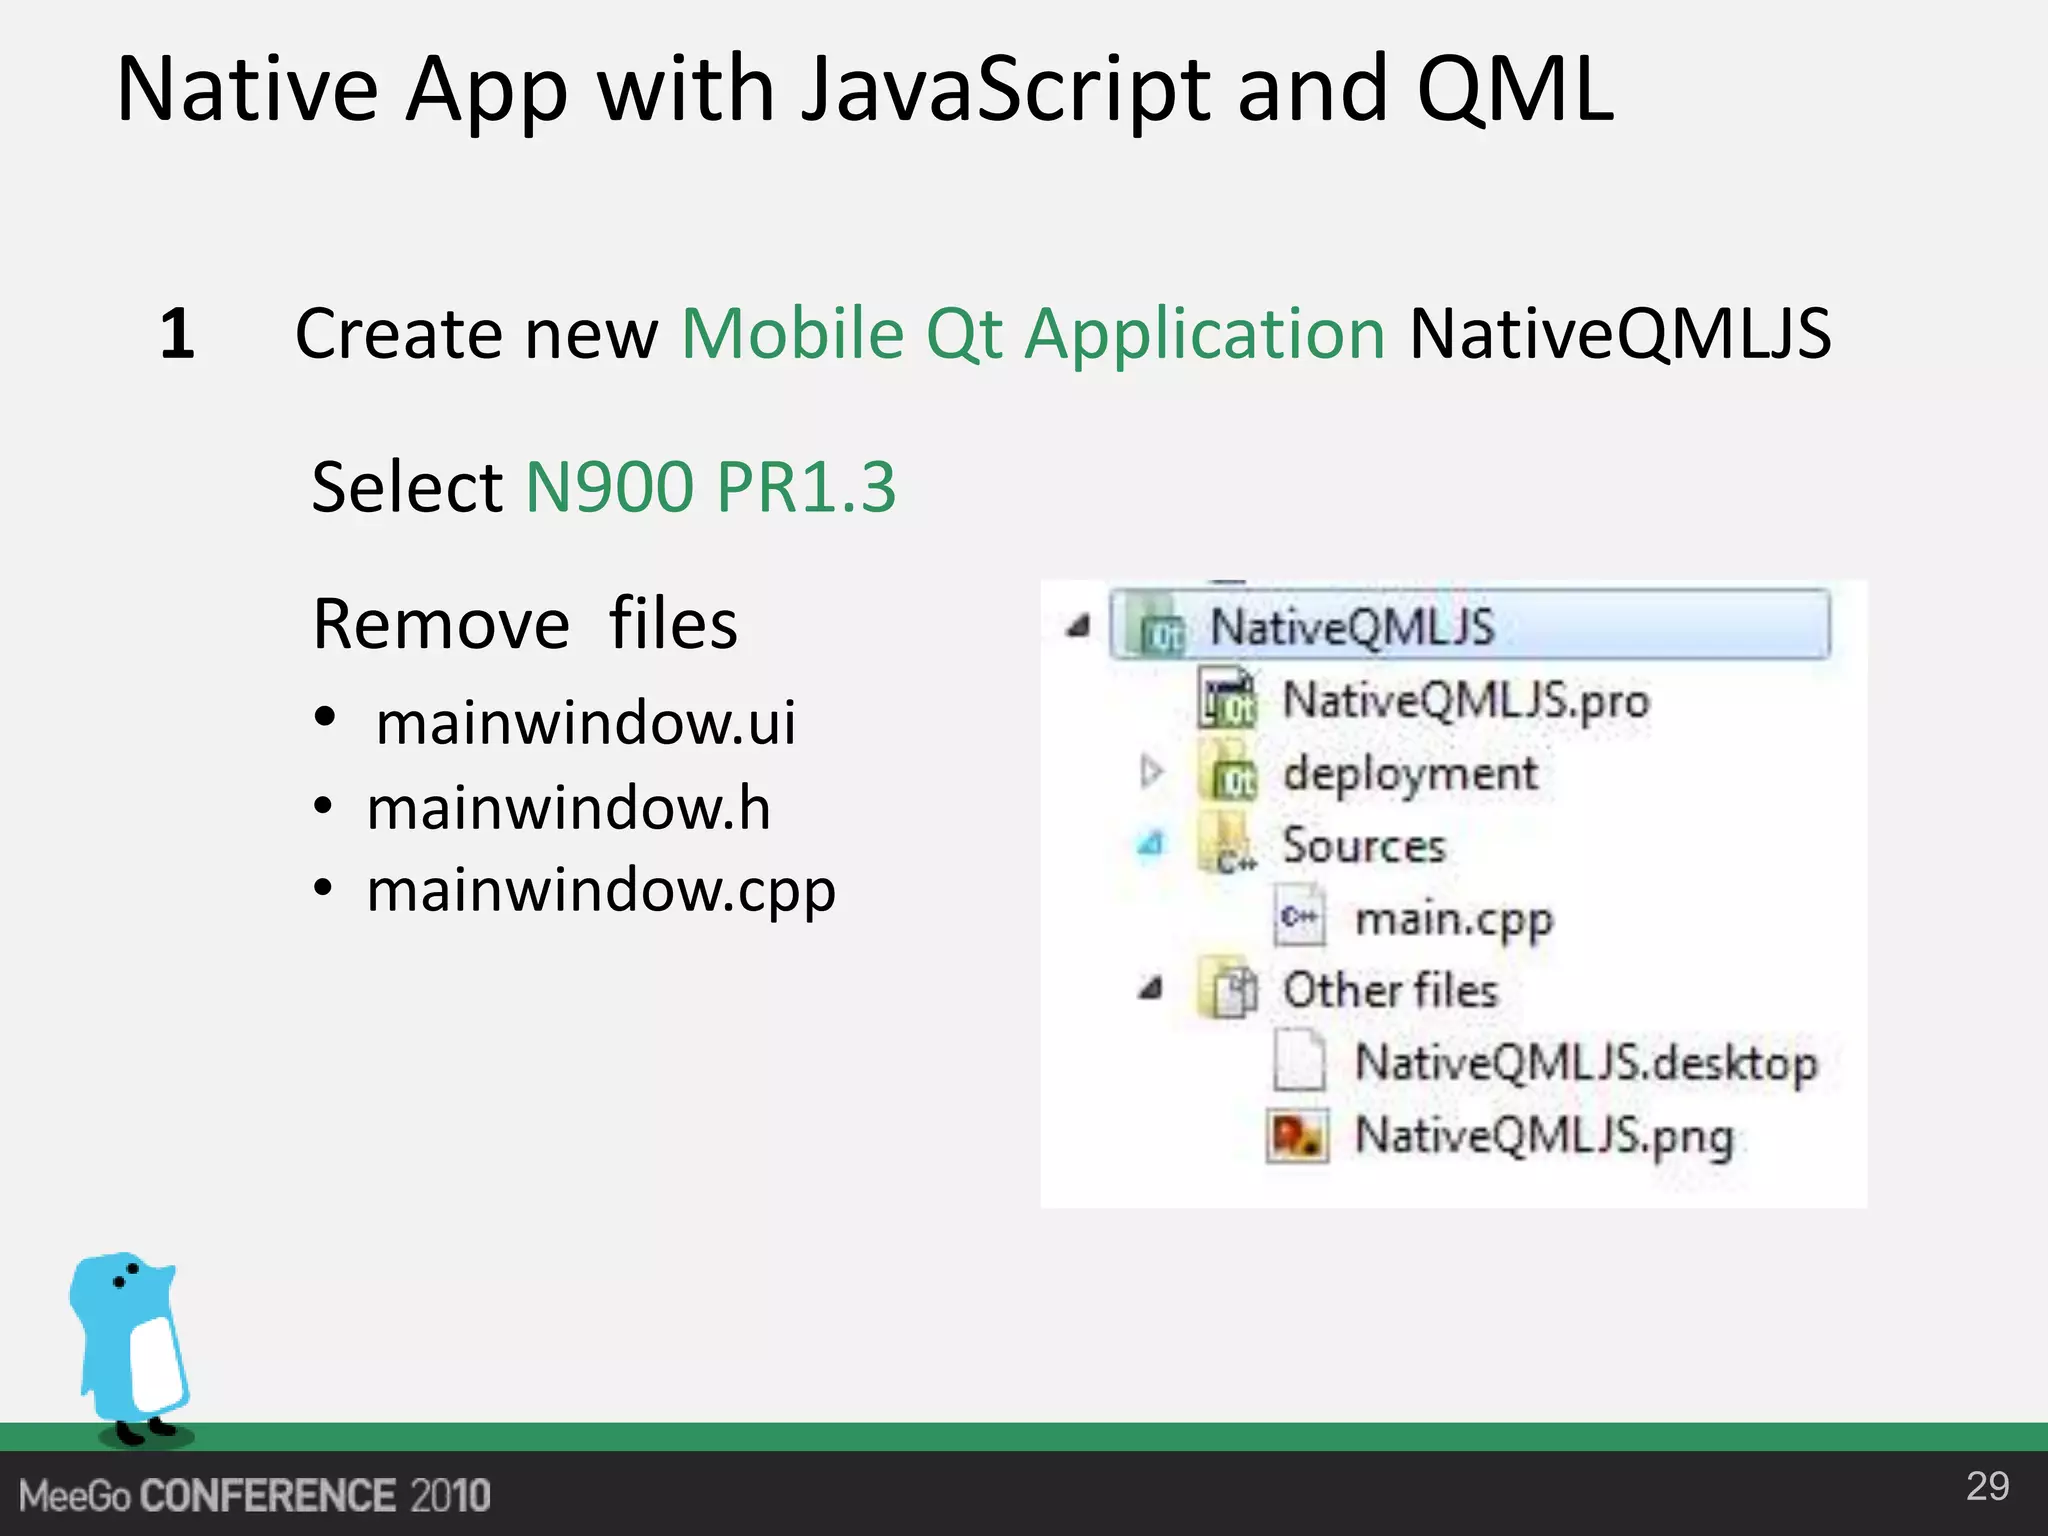Click the N900 PR1.3 green text
Viewport: 2048px width, 1536px height.
click(711, 488)
